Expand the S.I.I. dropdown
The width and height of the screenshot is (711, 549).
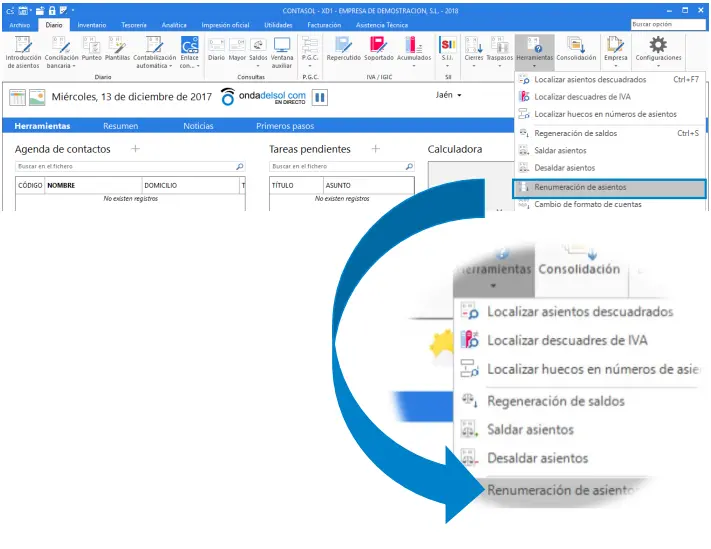tap(447, 66)
